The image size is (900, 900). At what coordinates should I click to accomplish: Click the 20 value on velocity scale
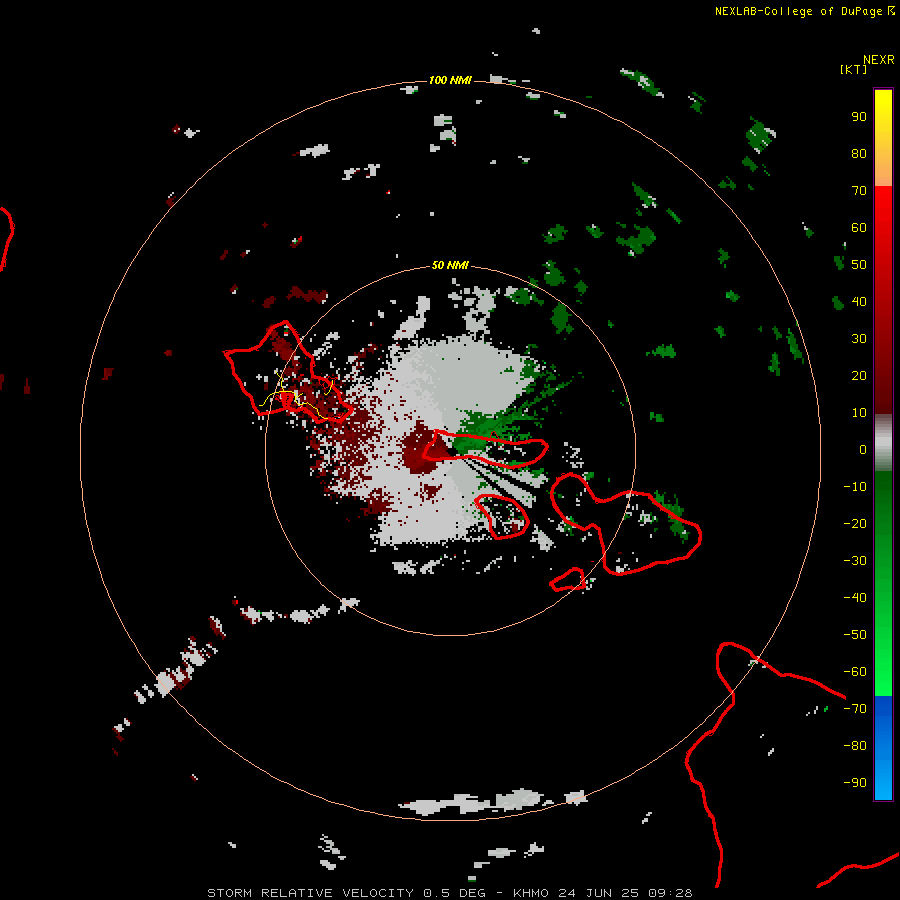tap(859, 376)
